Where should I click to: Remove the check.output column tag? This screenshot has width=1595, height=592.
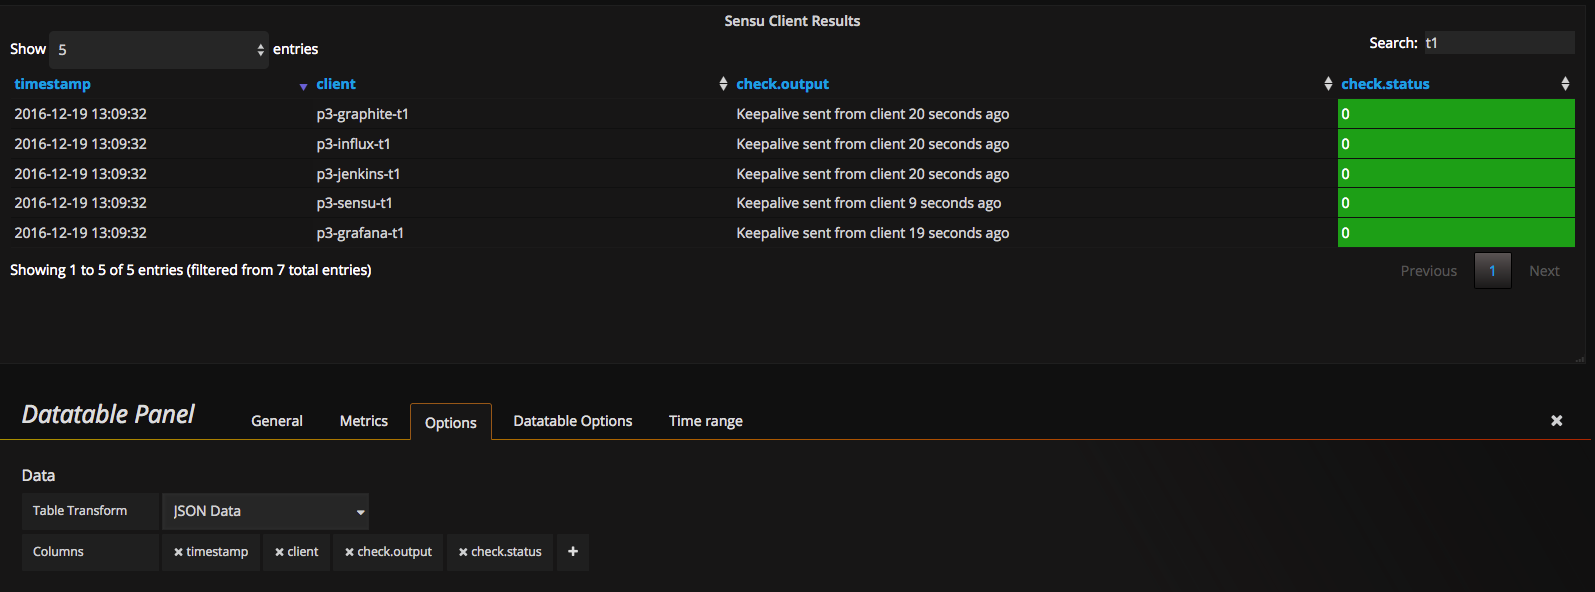pos(350,552)
